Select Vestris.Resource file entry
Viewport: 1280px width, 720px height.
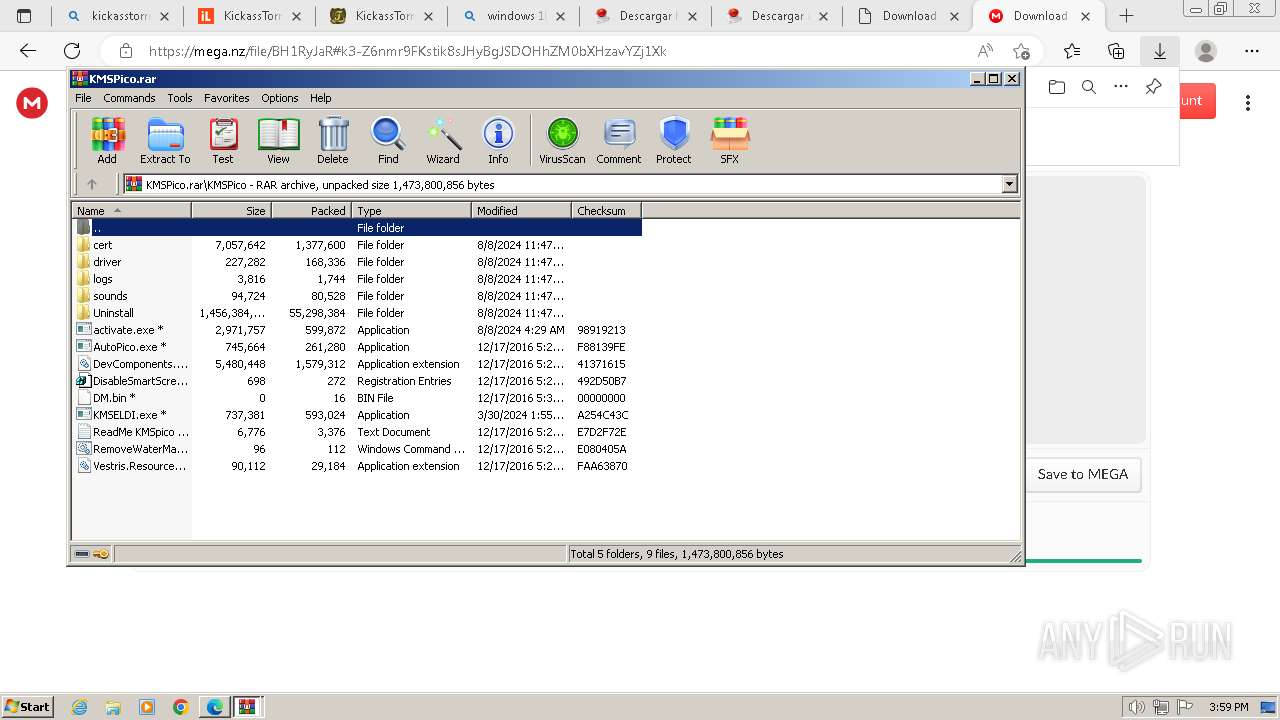click(x=357, y=466)
